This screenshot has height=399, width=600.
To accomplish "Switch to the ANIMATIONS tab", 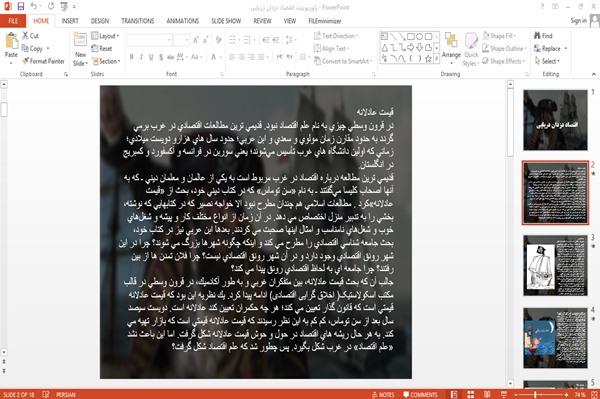I will (x=183, y=21).
